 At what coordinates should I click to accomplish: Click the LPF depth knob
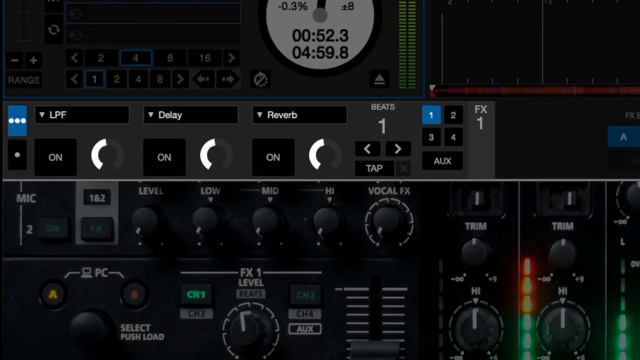pyautogui.click(x=107, y=155)
